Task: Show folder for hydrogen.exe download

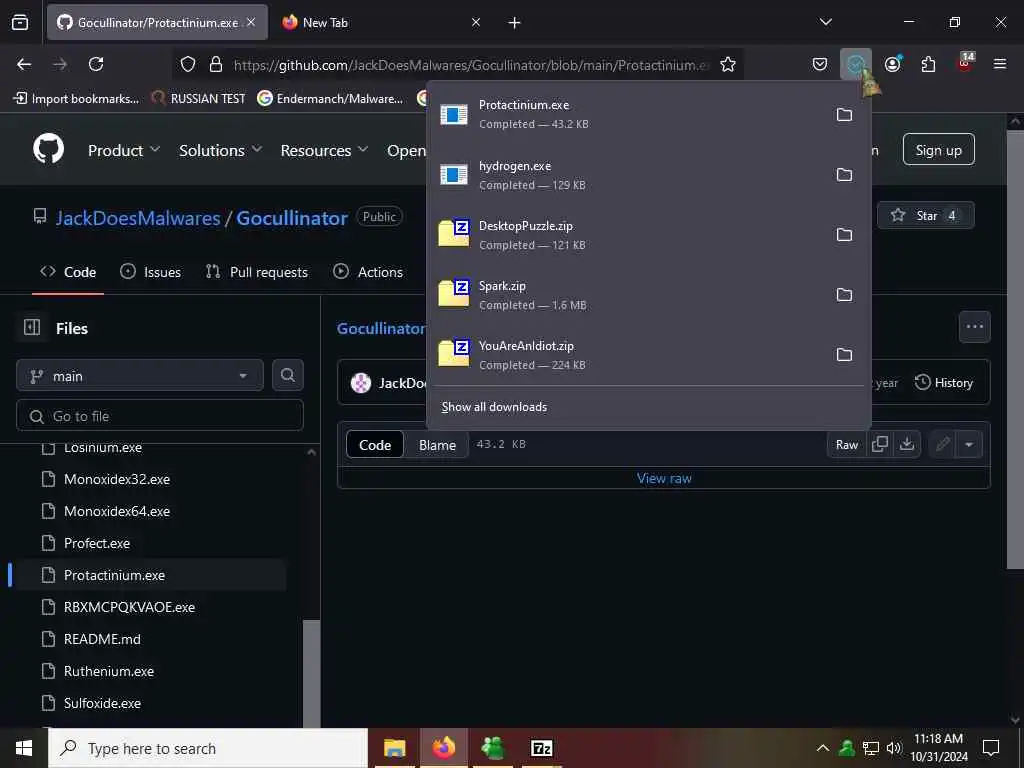Action: (844, 174)
